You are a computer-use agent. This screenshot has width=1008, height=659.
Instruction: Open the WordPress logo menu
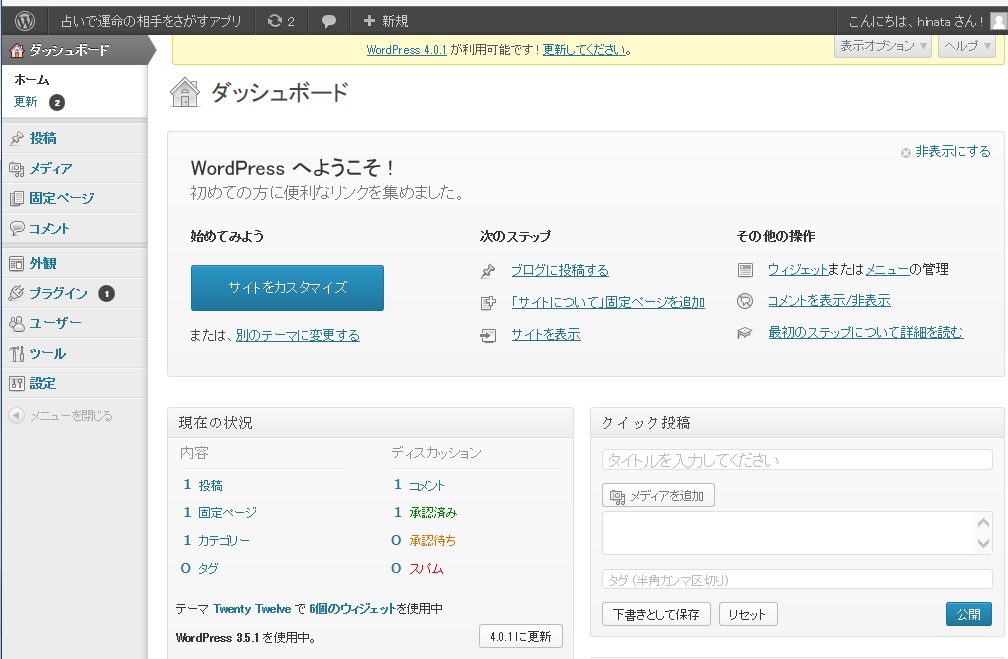24,21
